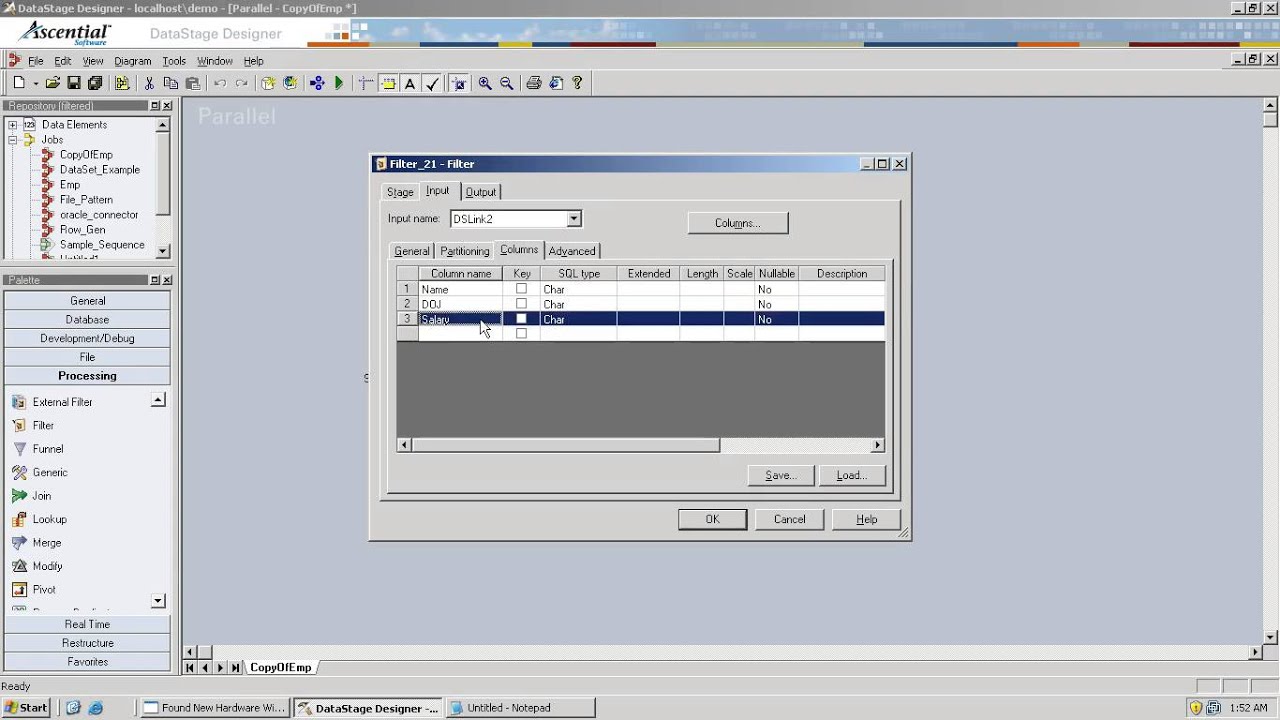
Task: Click the Columns... button
Action: (x=738, y=223)
